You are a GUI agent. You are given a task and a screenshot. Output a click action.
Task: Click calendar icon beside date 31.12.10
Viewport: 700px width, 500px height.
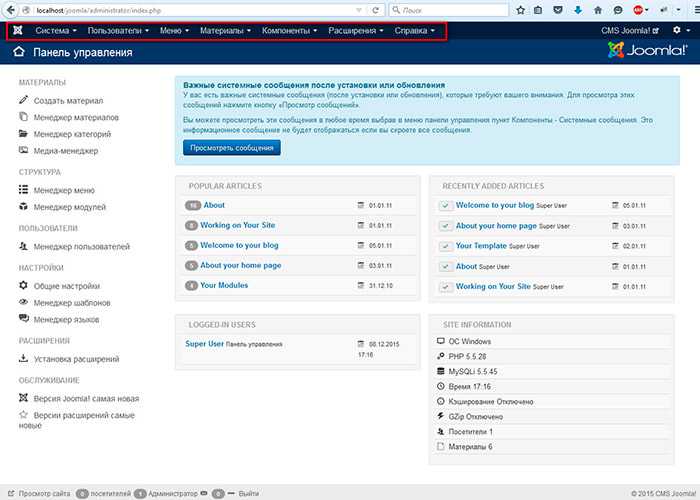pyautogui.click(x=361, y=285)
